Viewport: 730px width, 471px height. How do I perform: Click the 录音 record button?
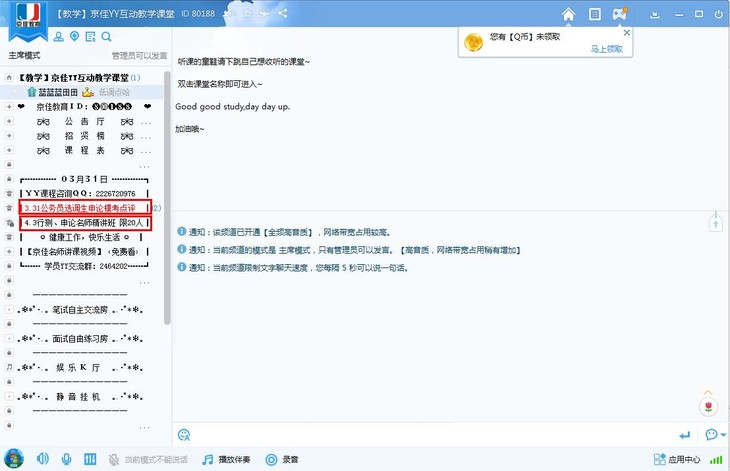[x=282, y=460]
